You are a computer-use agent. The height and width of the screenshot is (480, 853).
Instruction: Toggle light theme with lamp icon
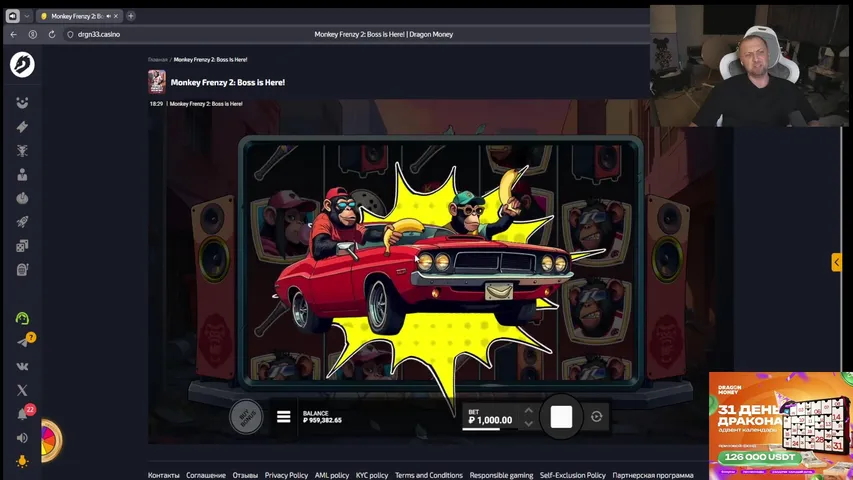click(x=22, y=461)
